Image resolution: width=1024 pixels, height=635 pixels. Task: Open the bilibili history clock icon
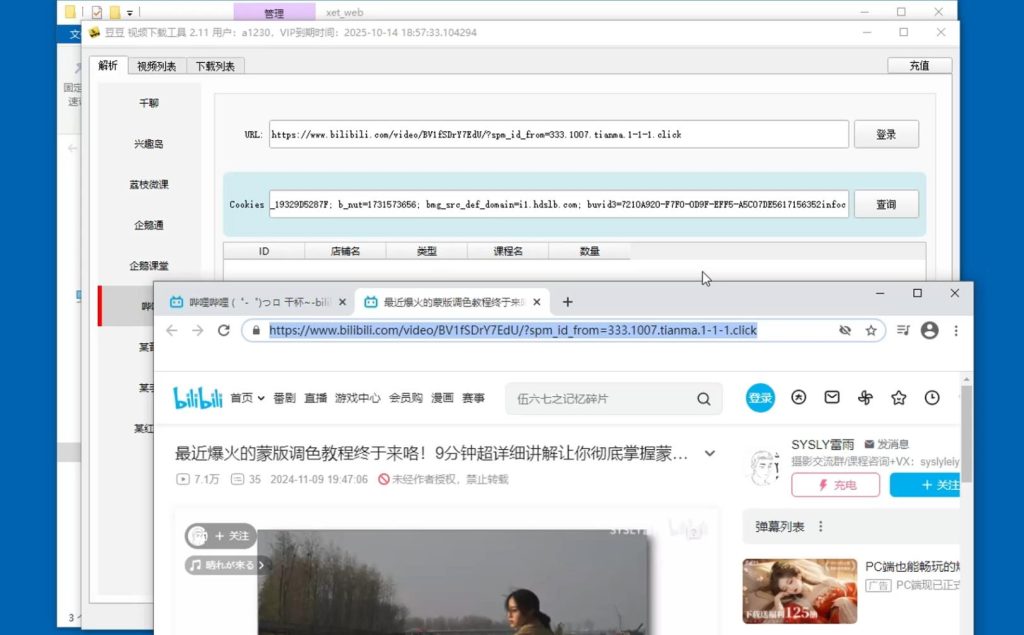pyautogui.click(x=932, y=397)
